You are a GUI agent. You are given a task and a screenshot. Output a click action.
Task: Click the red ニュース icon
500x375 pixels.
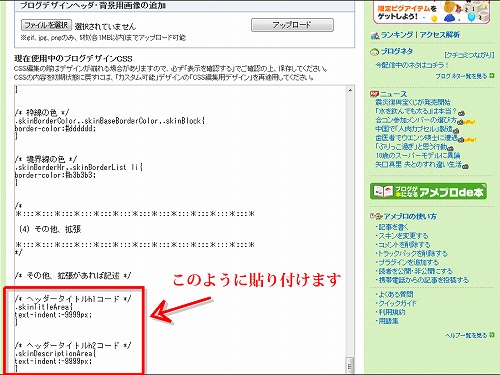374,94
